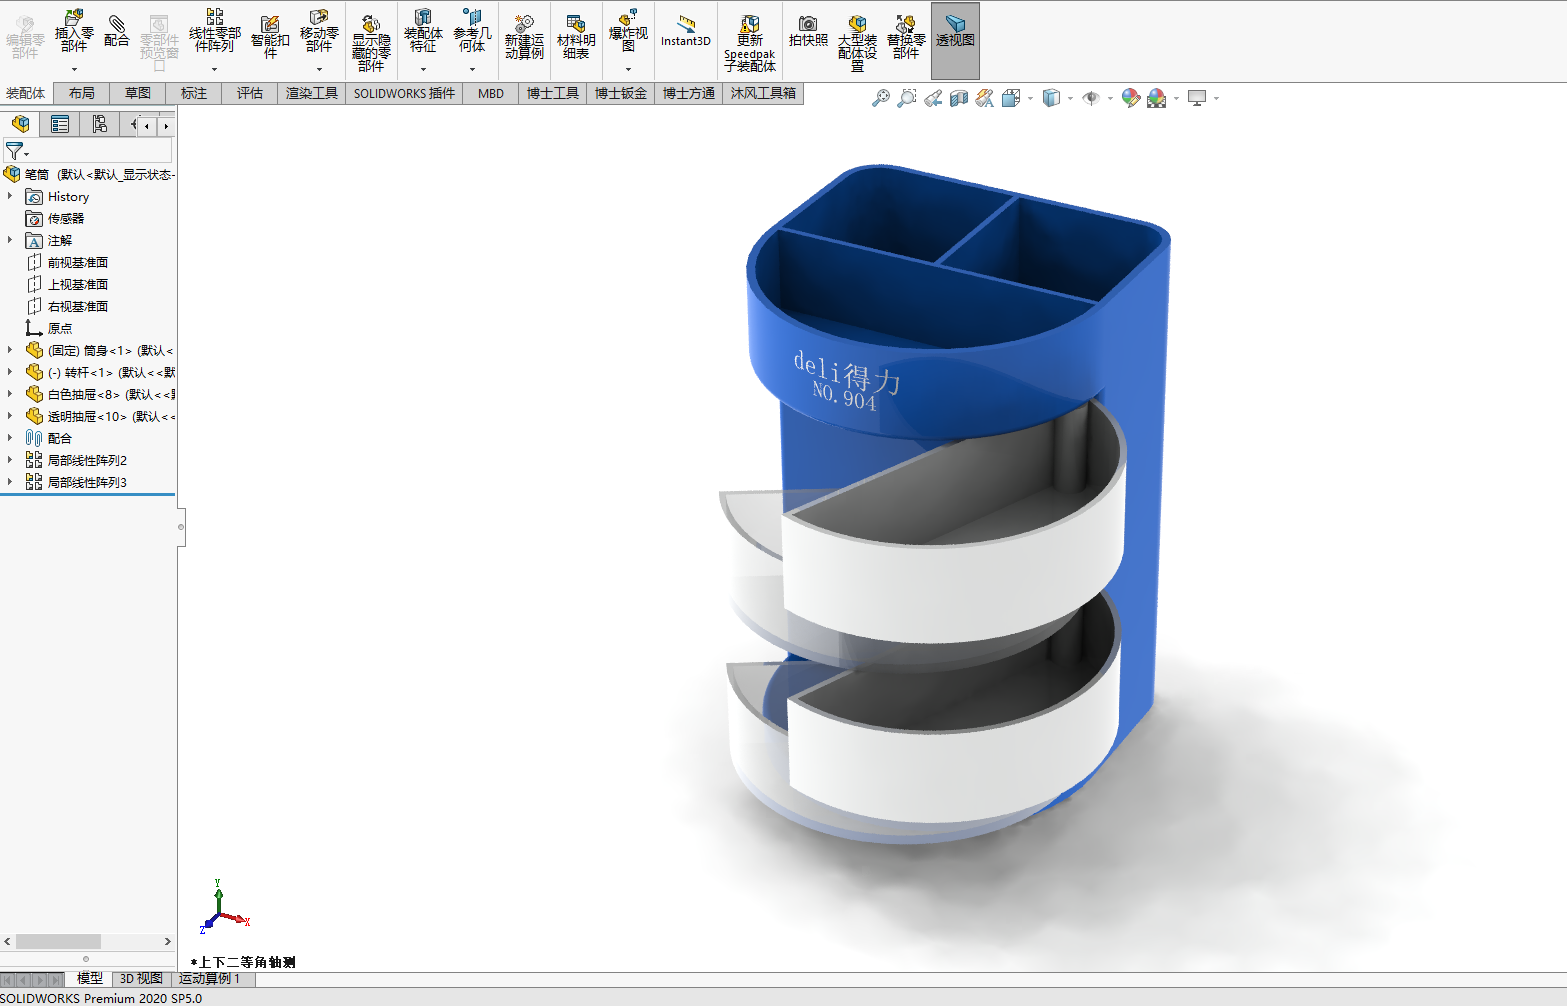Switch to the SOLIDWORKS 插件 tab

tap(404, 93)
